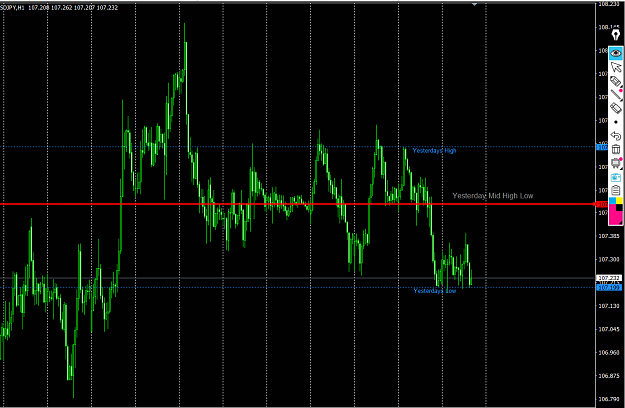
Task: Select the blue 107.199 low price tag
Action: [x=609, y=287]
